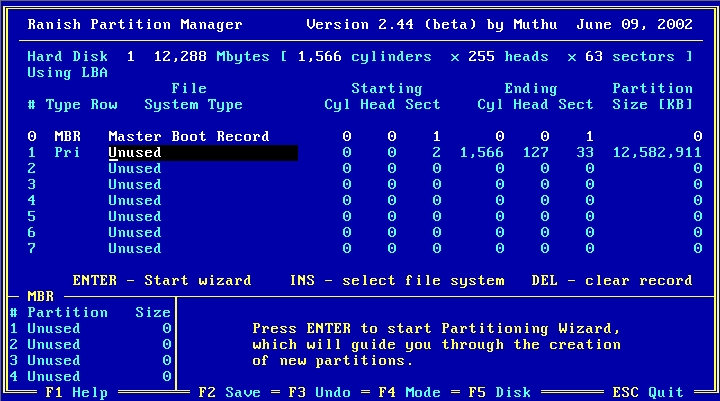720x401 pixels.
Task: Click the 255 heads geometry text
Action: 508,56
